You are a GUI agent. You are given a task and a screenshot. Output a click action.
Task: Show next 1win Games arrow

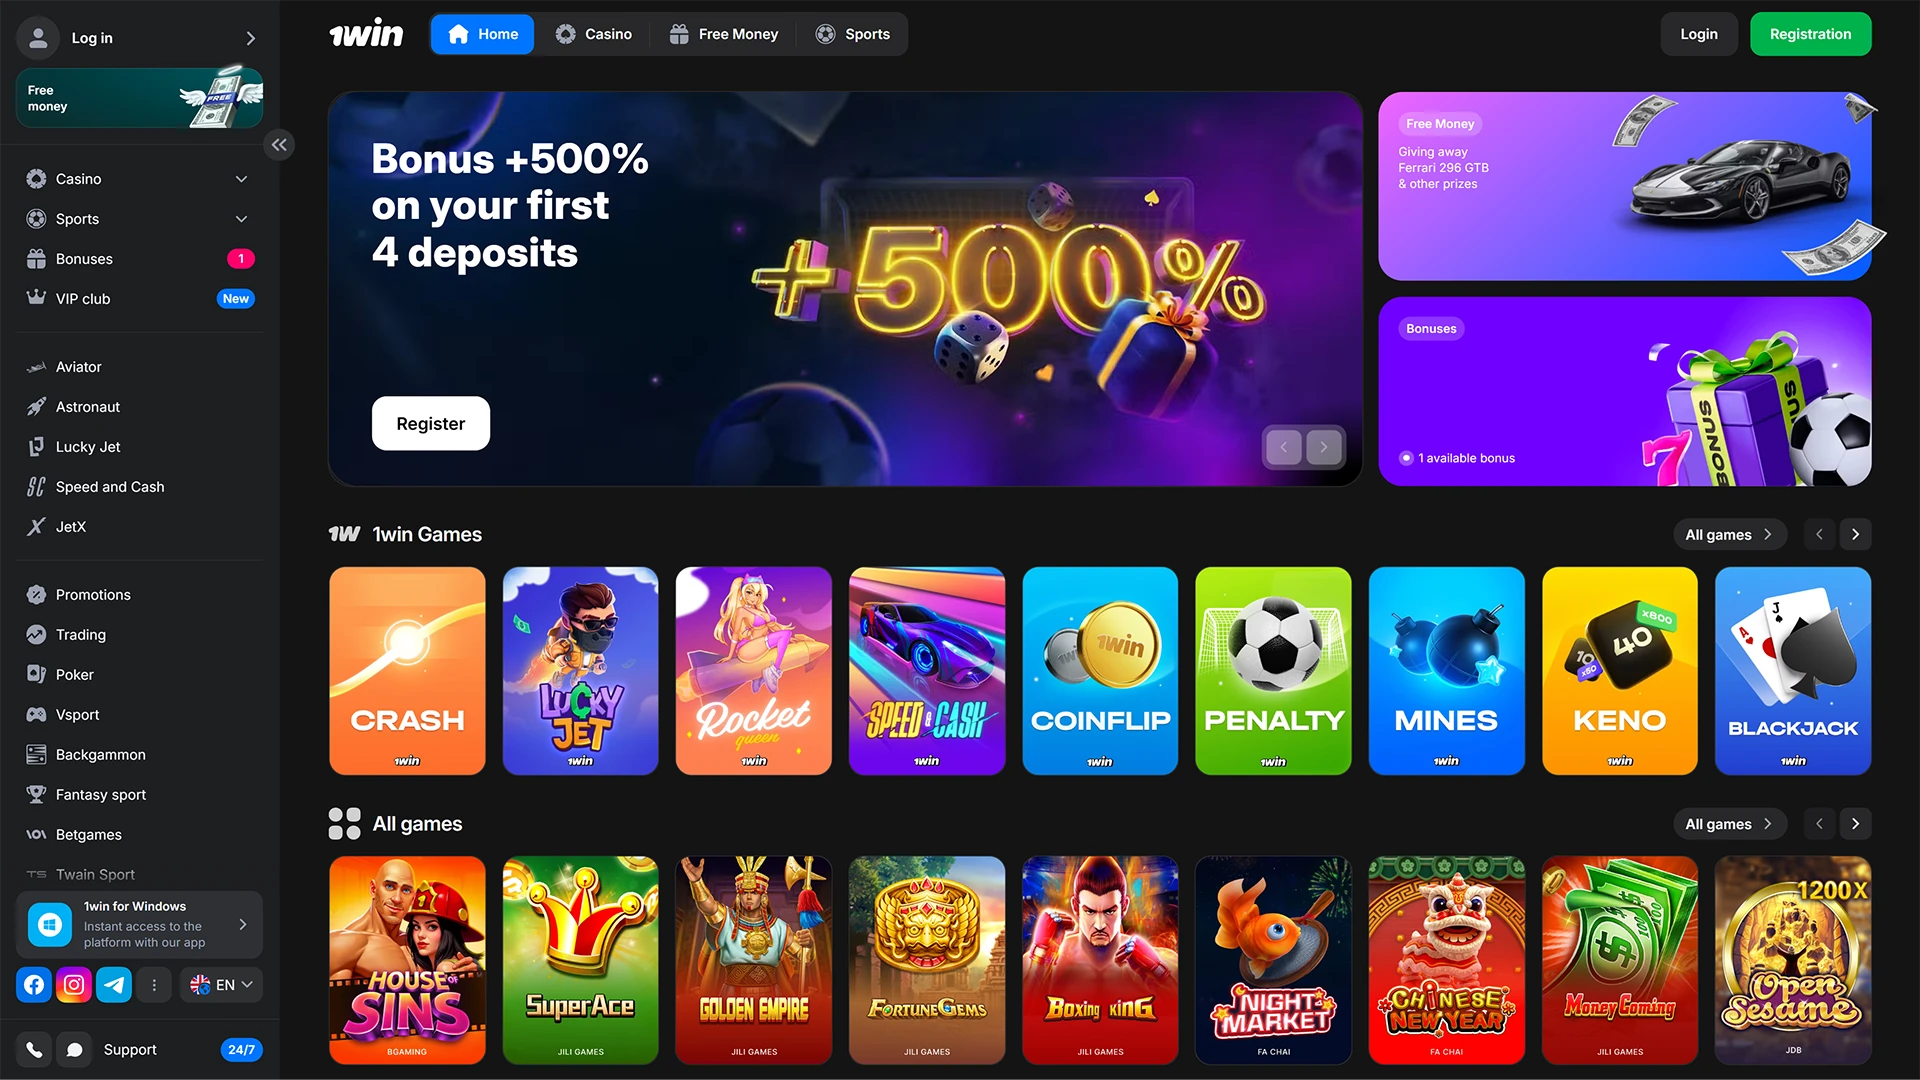(x=1856, y=535)
